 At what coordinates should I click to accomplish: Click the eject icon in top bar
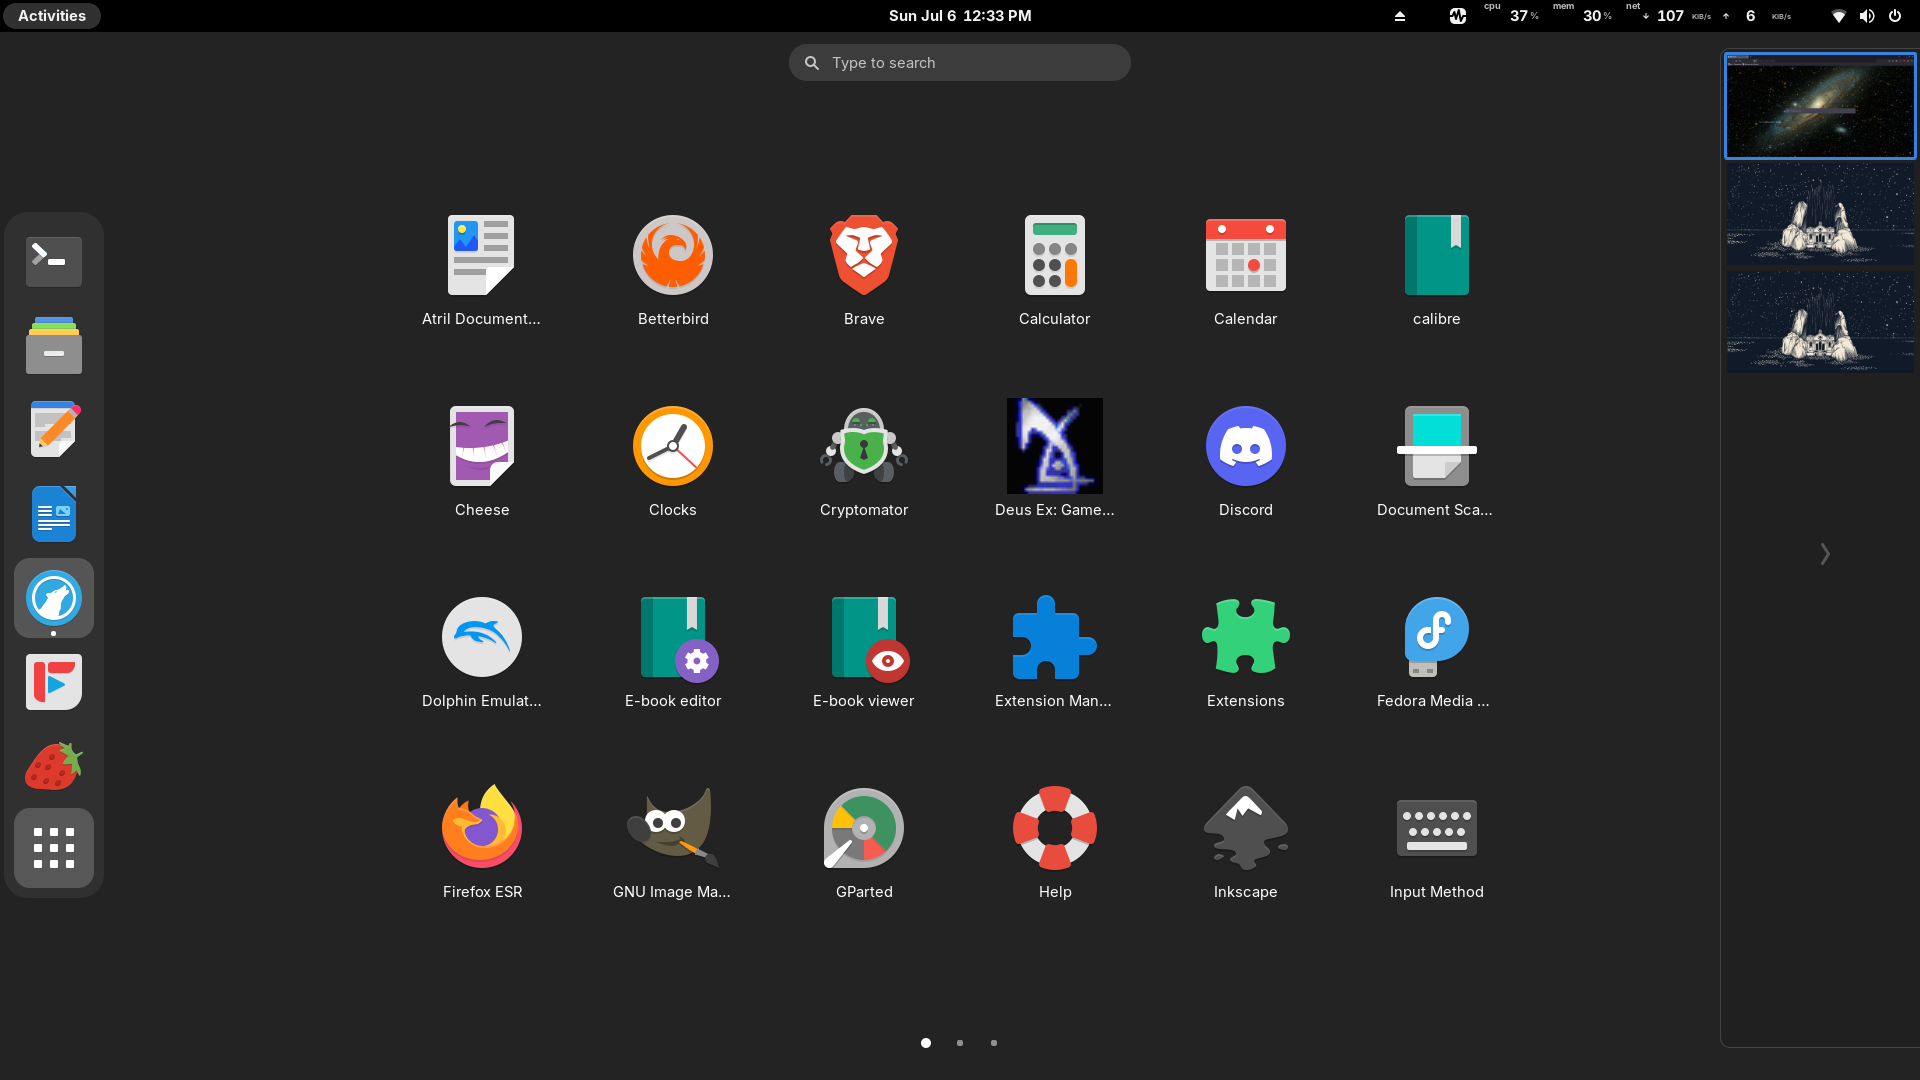click(x=1400, y=16)
